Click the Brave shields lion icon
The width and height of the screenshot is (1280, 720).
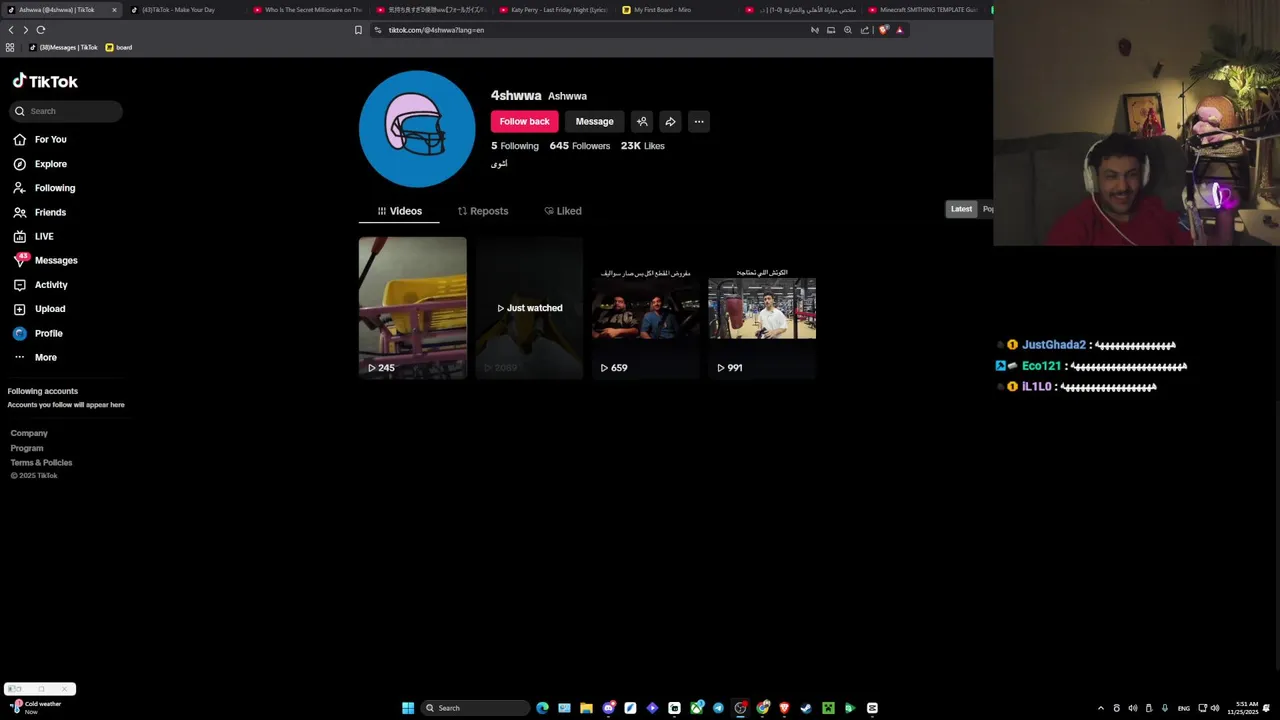click(x=883, y=30)
